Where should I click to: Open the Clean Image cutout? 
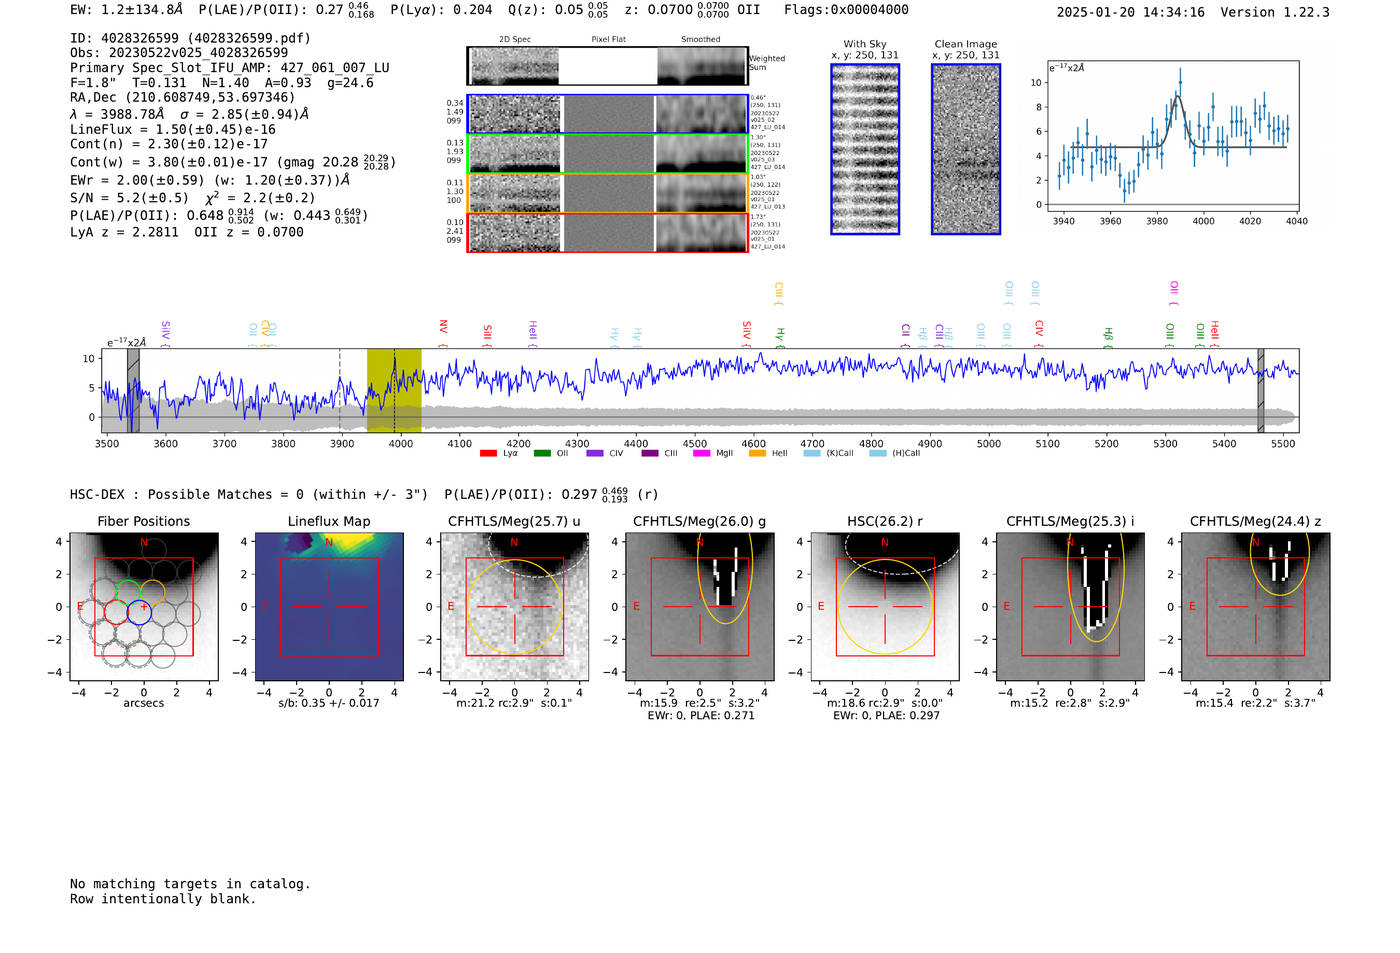pyautogui.click(x=966, y=149)
